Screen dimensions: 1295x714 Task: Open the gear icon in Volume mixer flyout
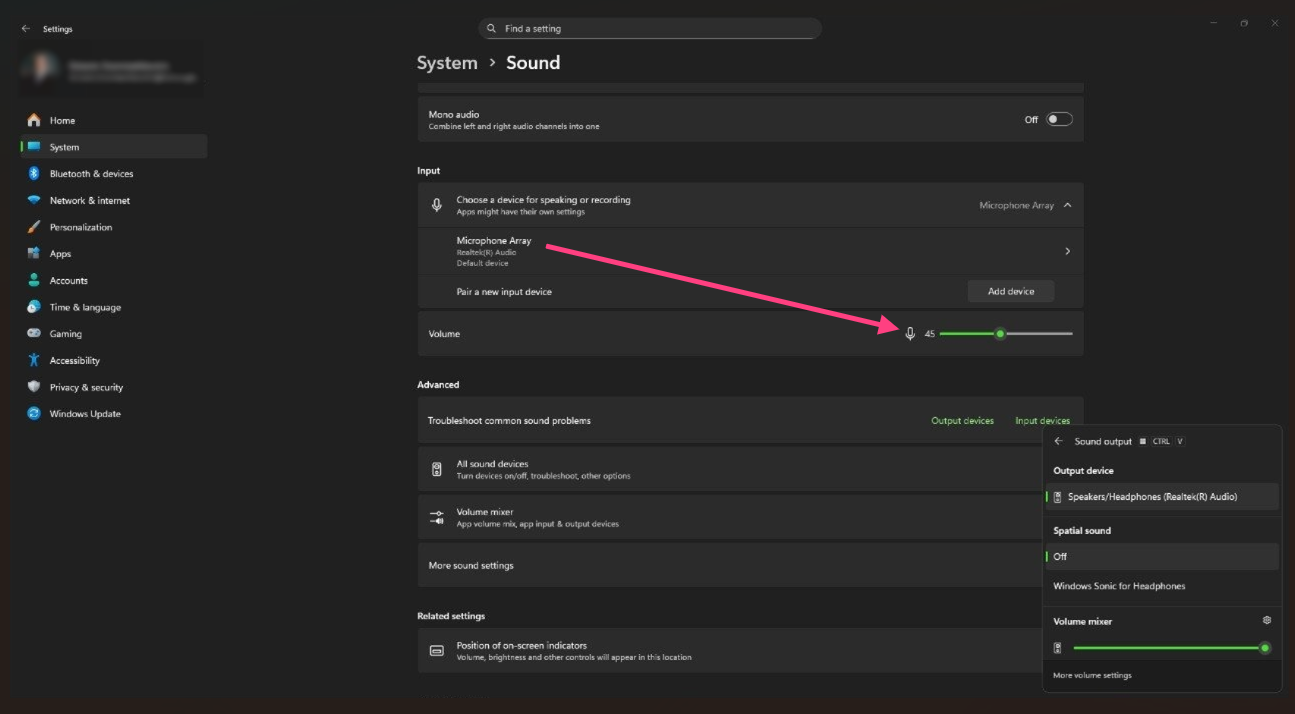coord(1267,621)
